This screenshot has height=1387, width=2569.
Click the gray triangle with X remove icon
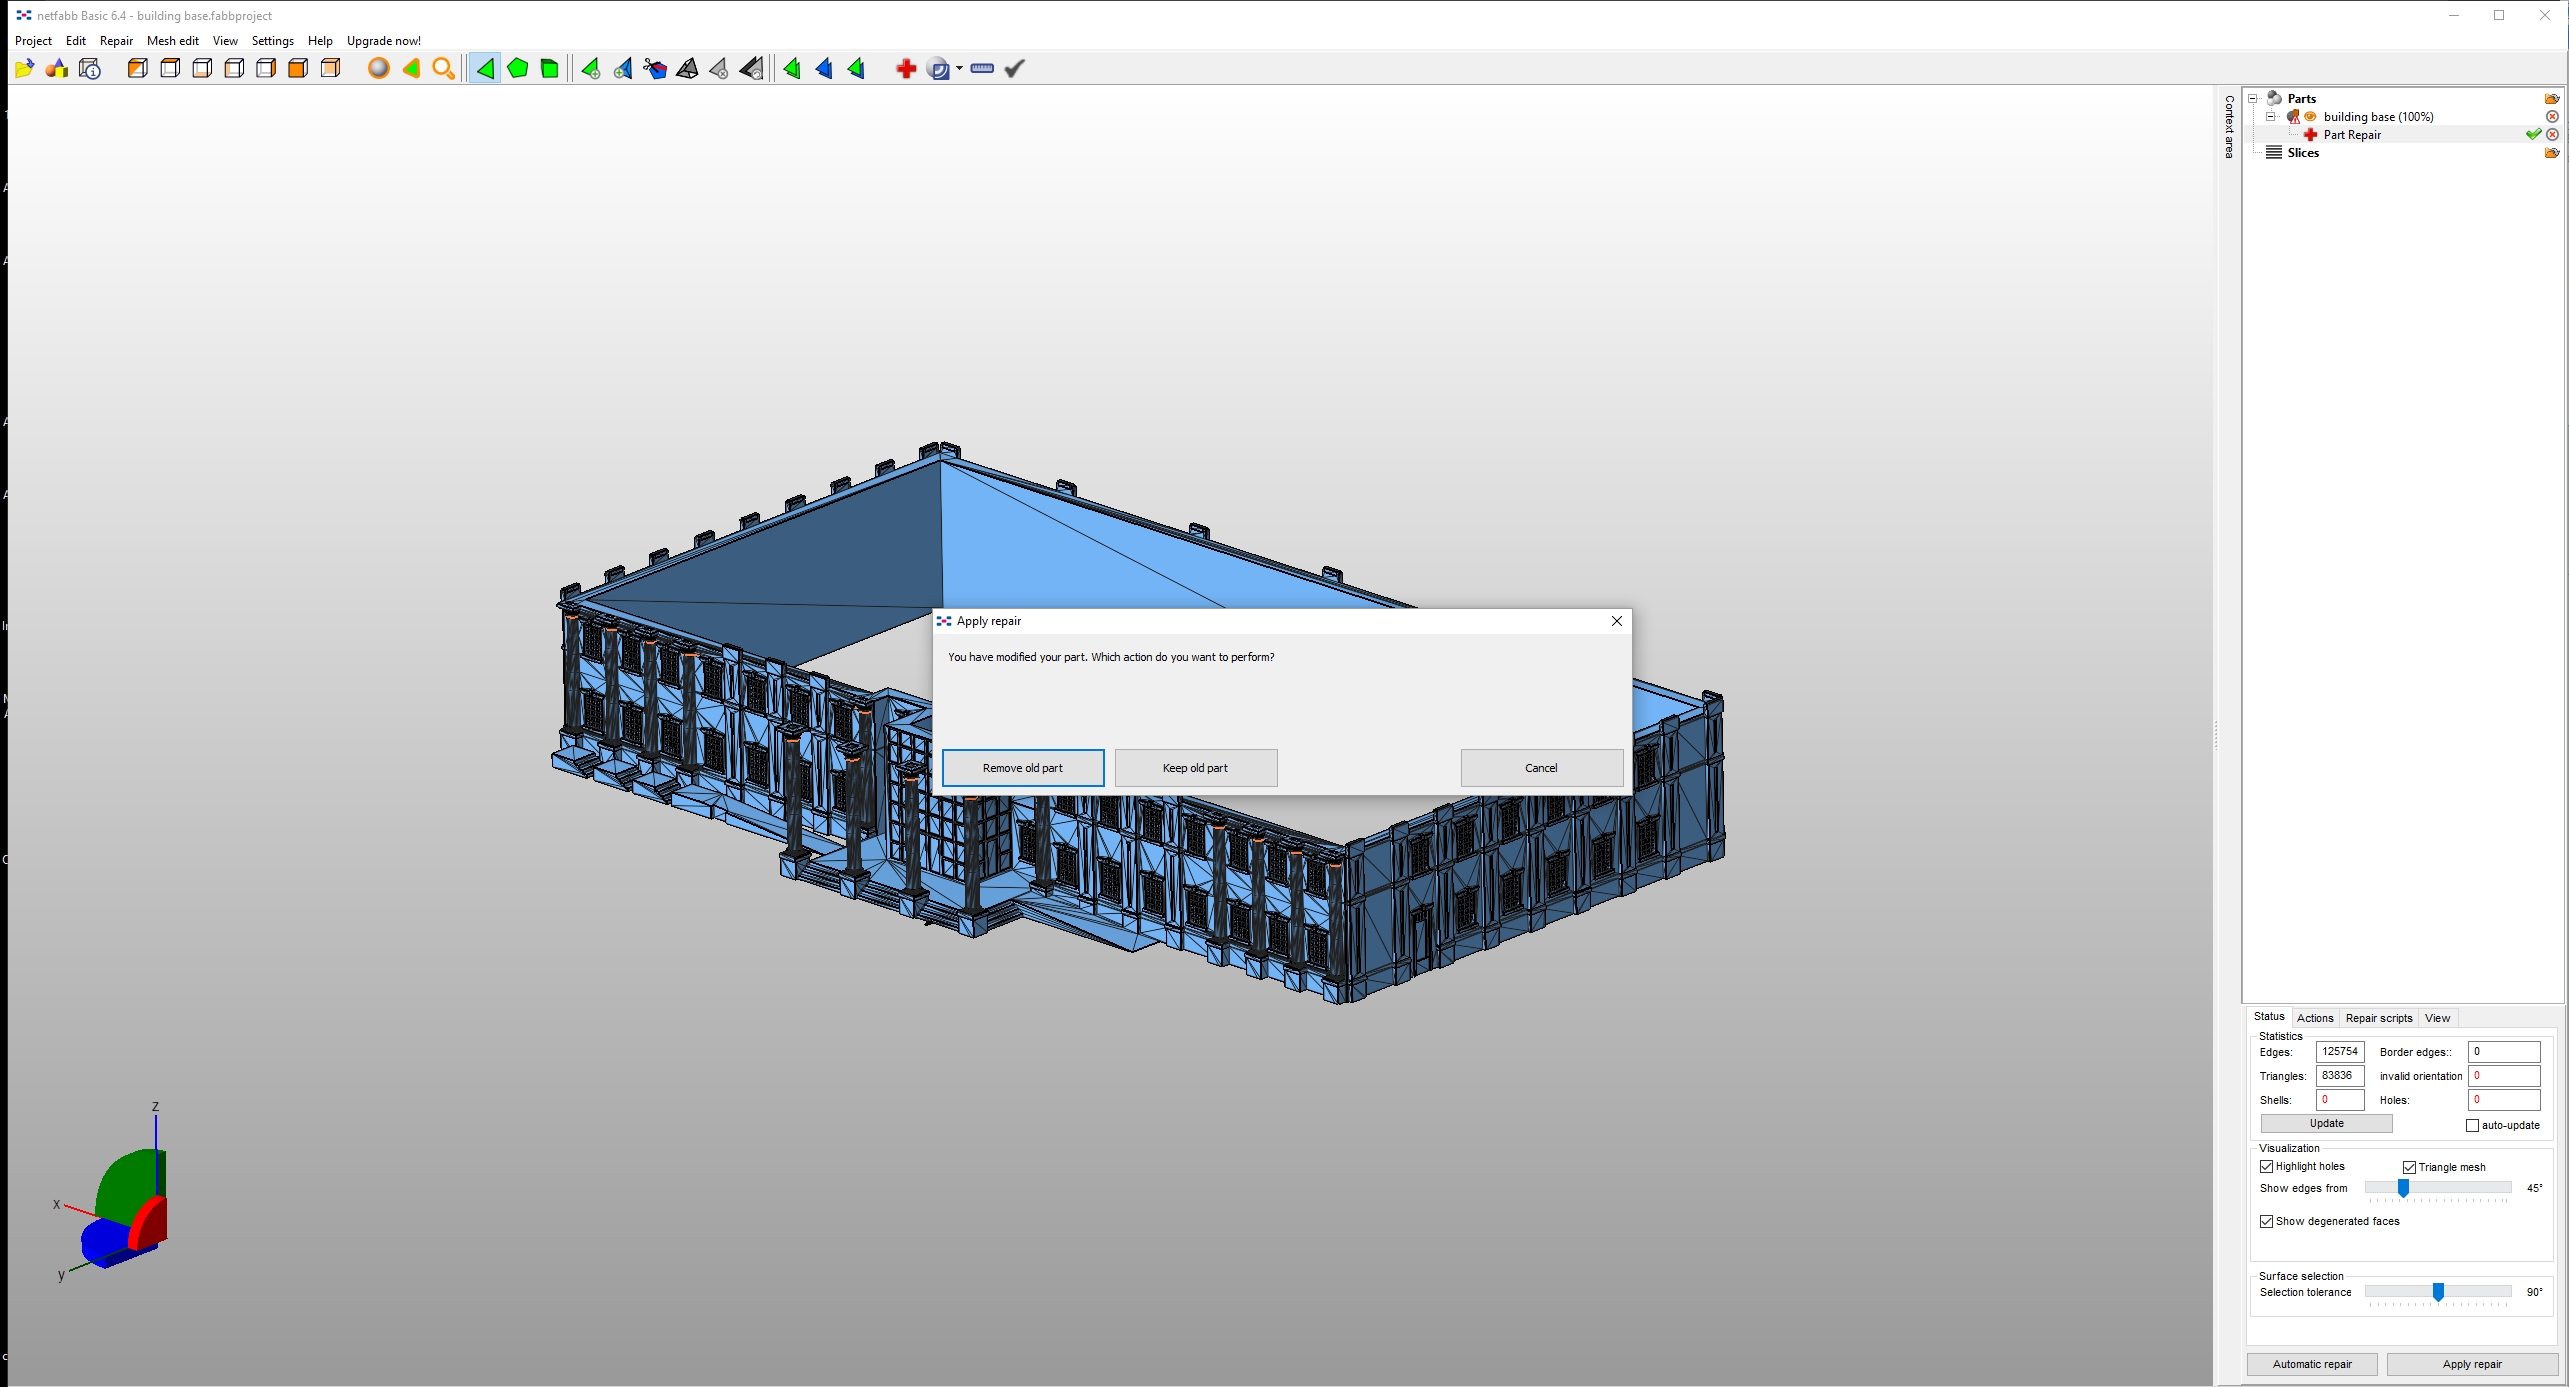click(x=719, y=69)
